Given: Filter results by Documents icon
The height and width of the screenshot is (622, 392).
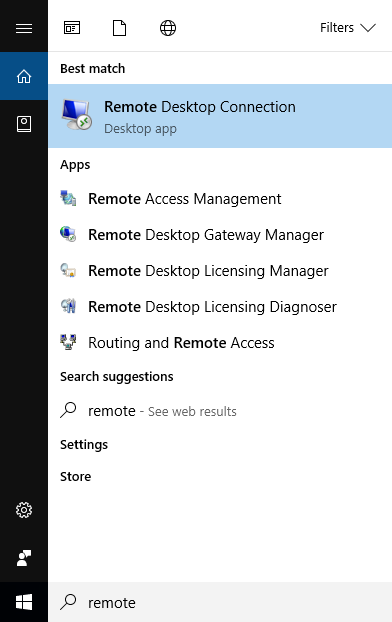Looking at the screenshot, I should [119, 28].
